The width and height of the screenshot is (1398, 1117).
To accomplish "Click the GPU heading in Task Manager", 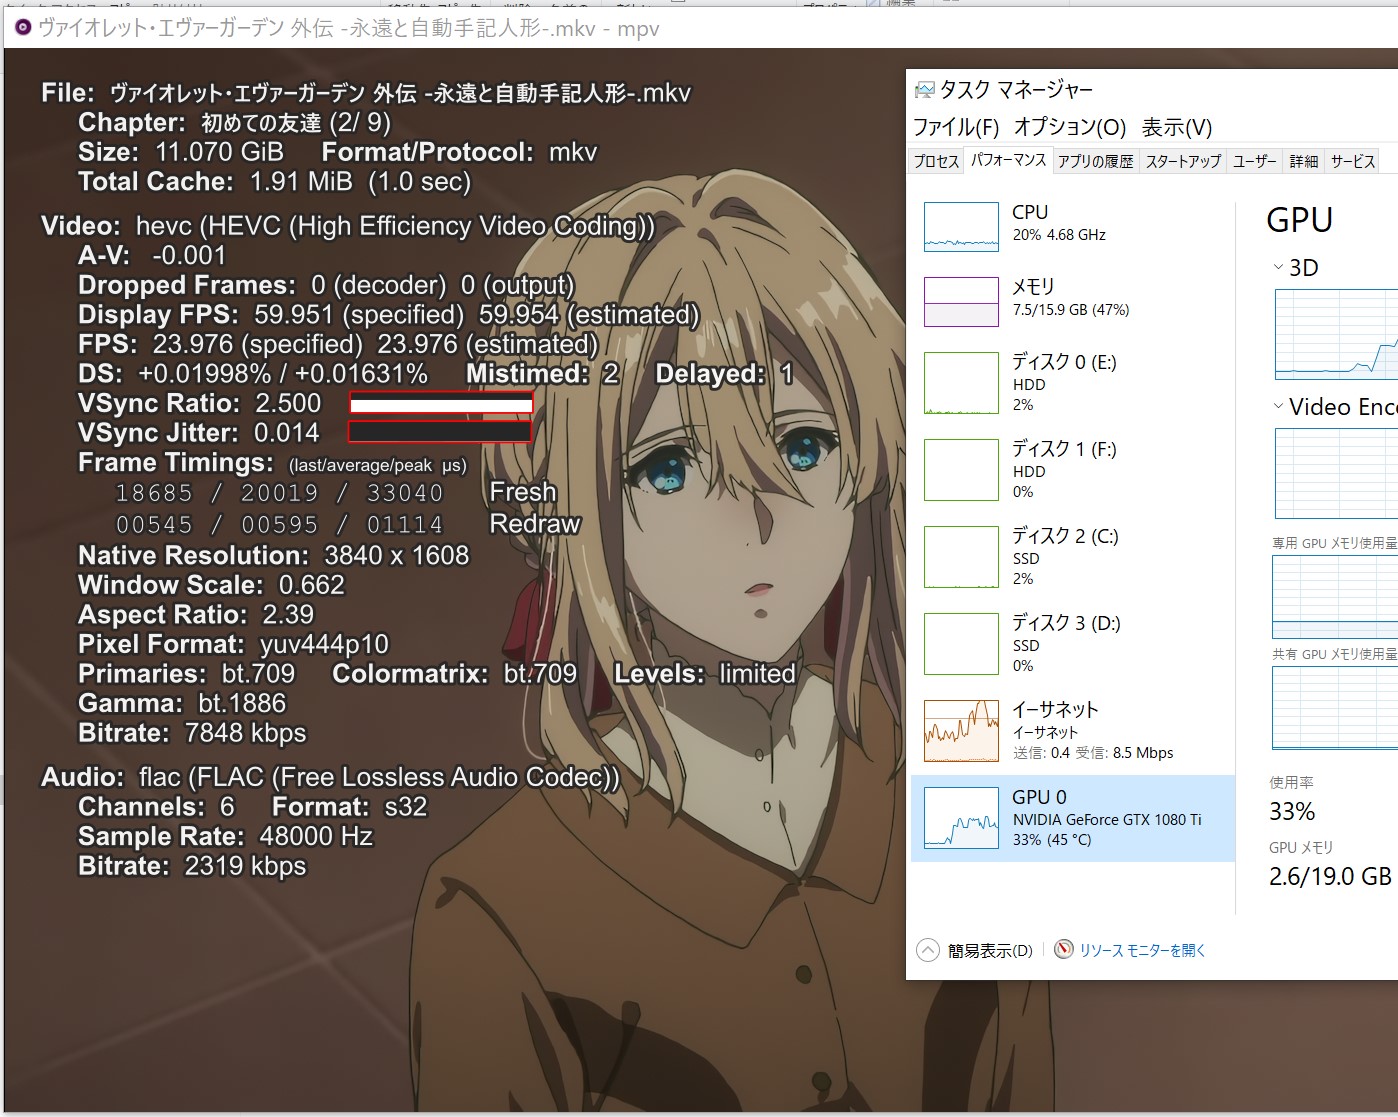I will tap(1299, 220).
